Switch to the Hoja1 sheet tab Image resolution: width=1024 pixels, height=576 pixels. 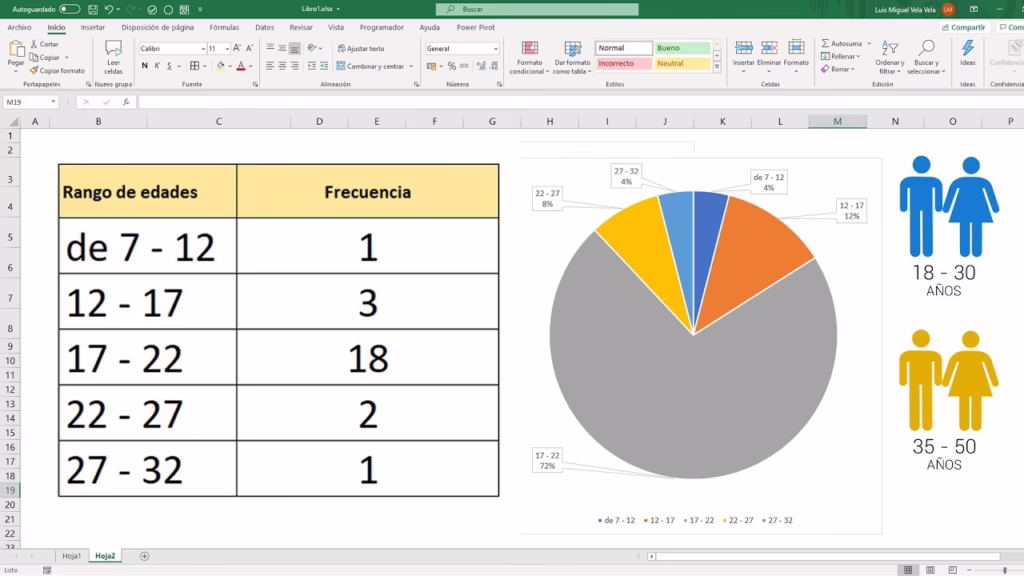(71, 556)
